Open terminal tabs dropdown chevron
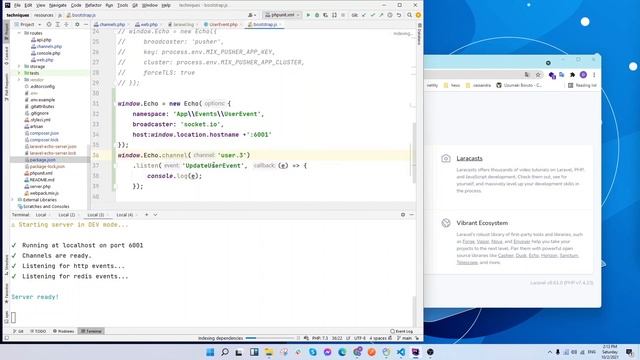Viewport: 640px width, 360px height. (155, 214)
